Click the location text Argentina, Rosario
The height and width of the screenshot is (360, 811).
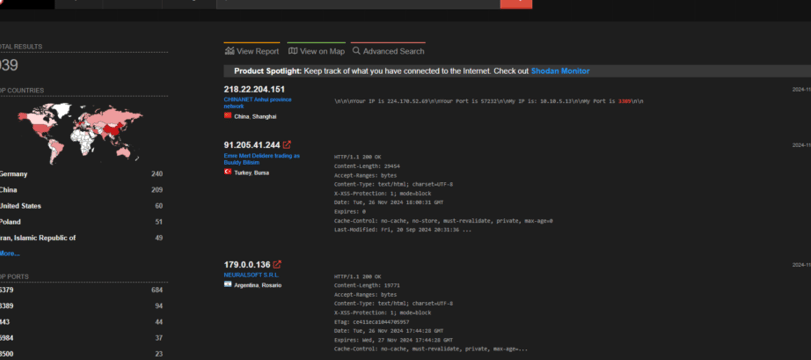pos(258,285)
